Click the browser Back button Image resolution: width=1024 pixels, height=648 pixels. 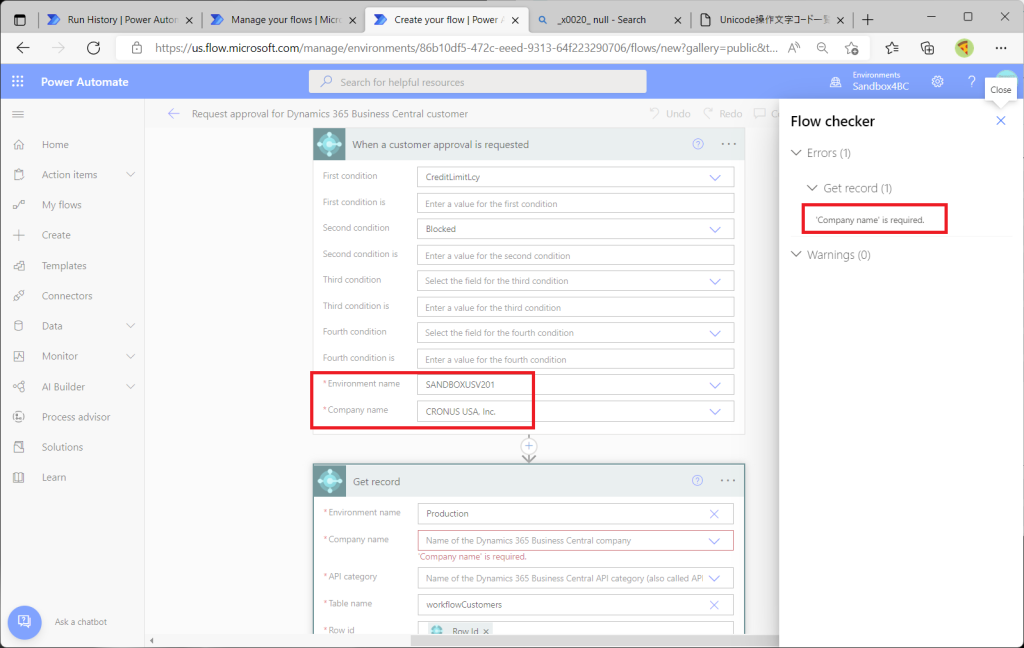(x=23, y=48)
